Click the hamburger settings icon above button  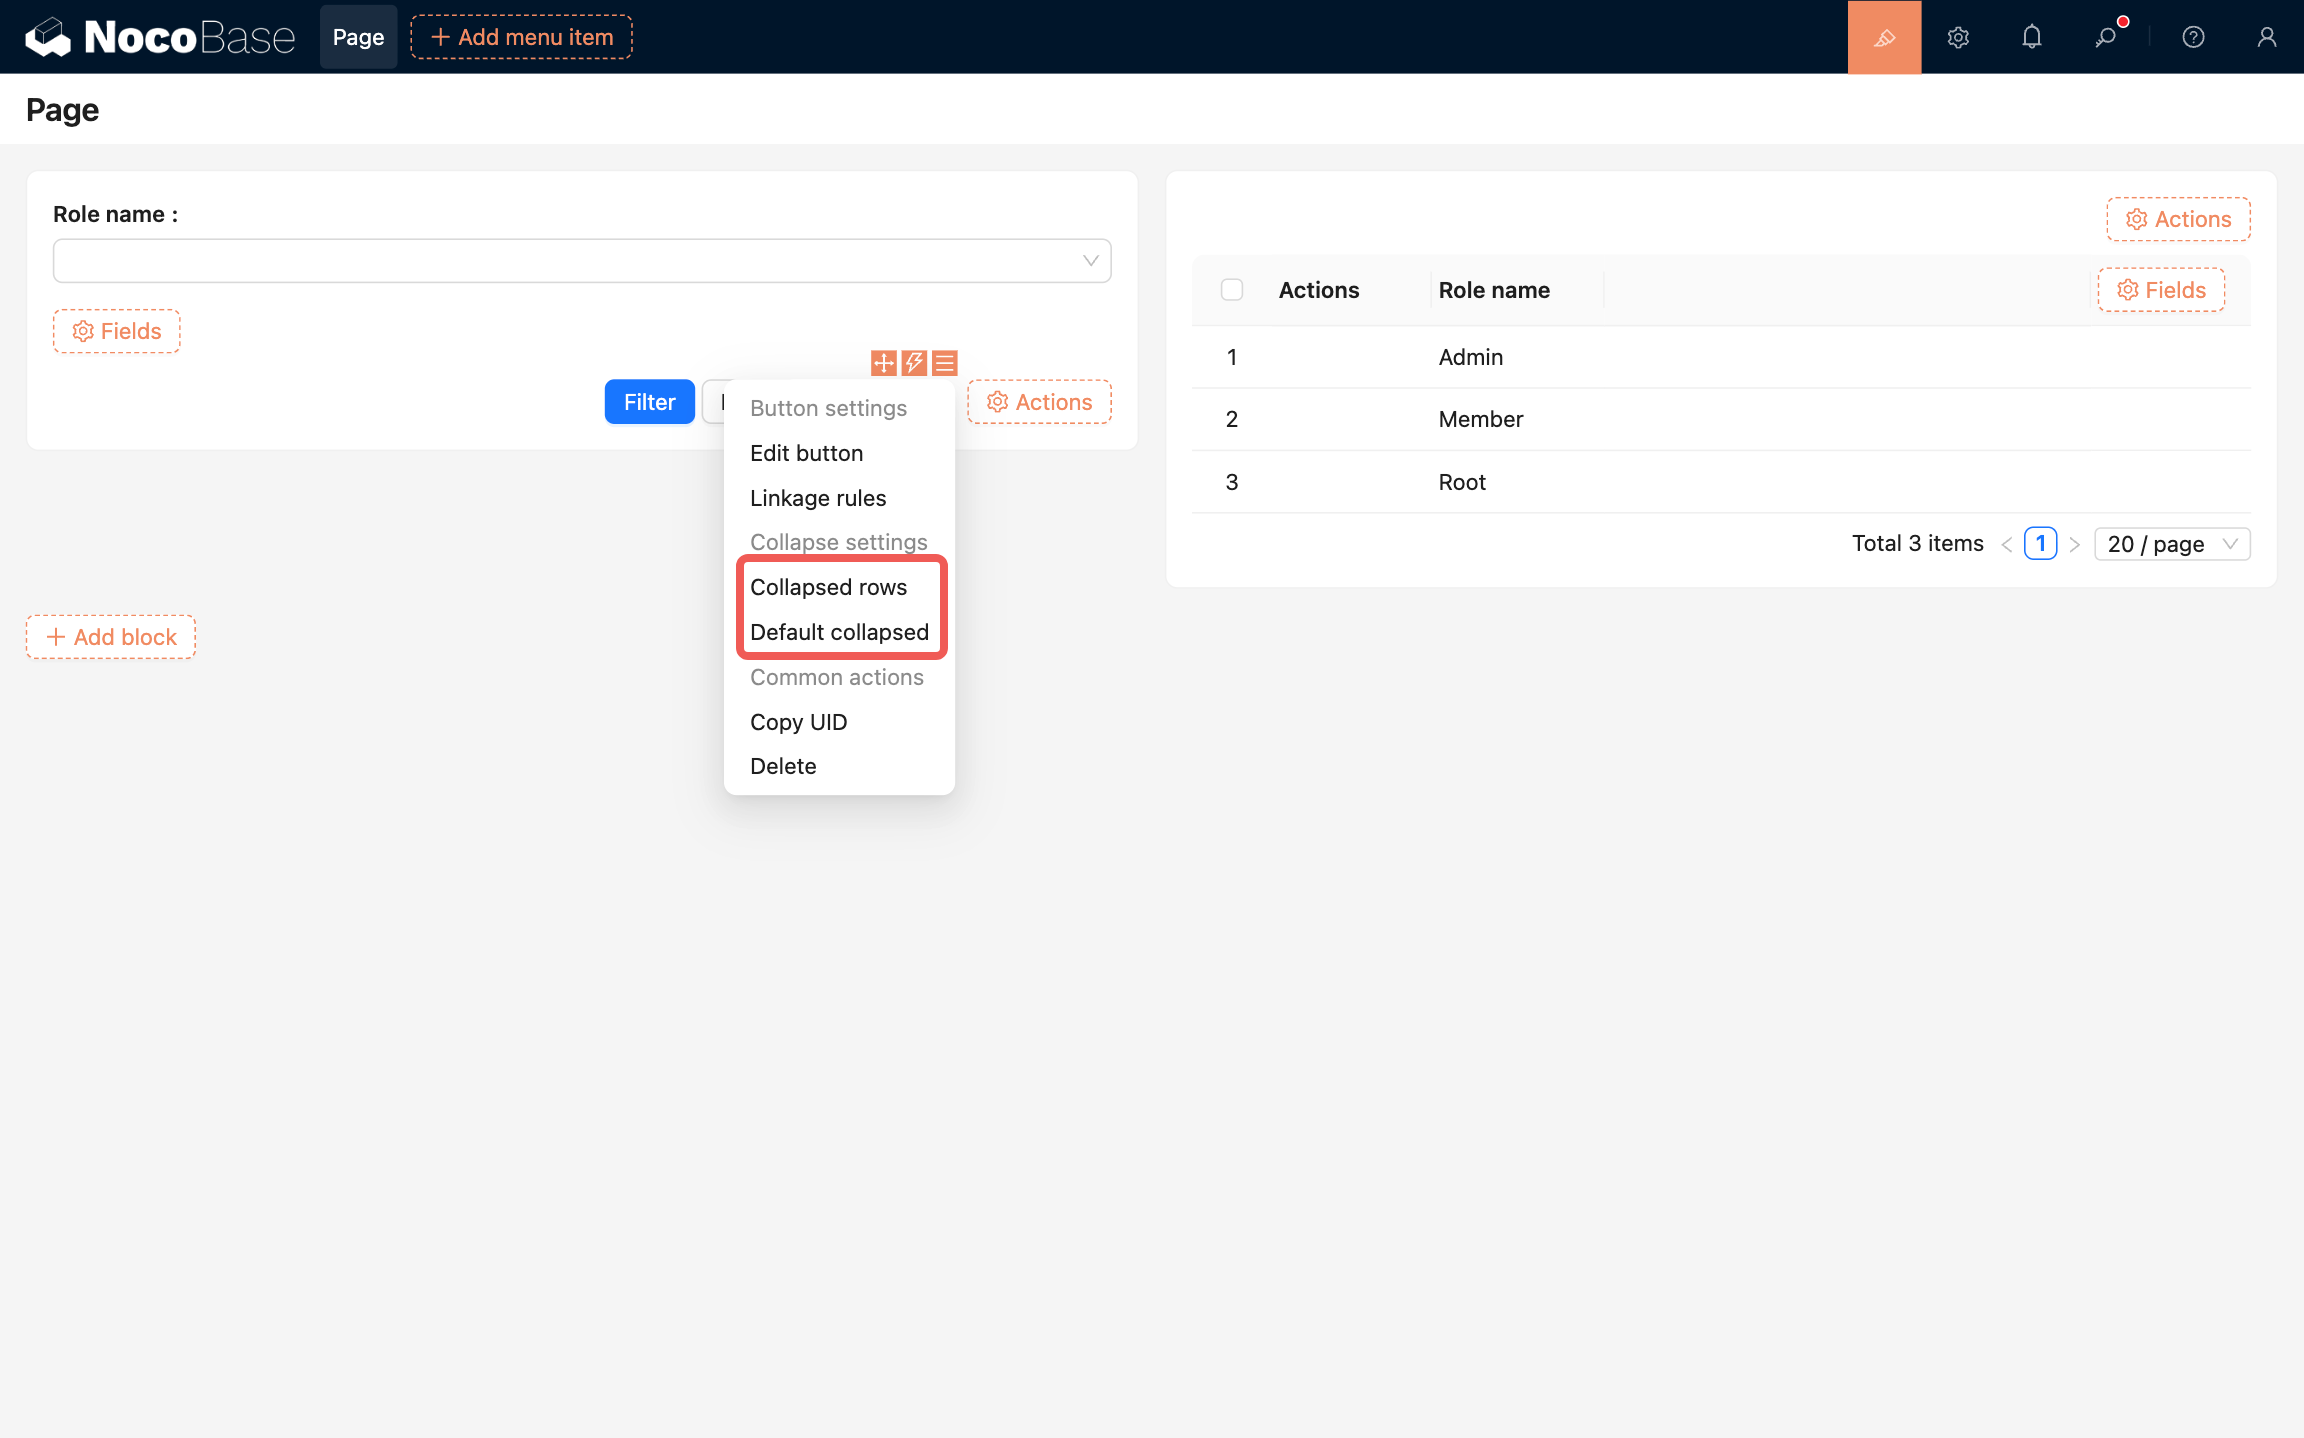point(945,362)
